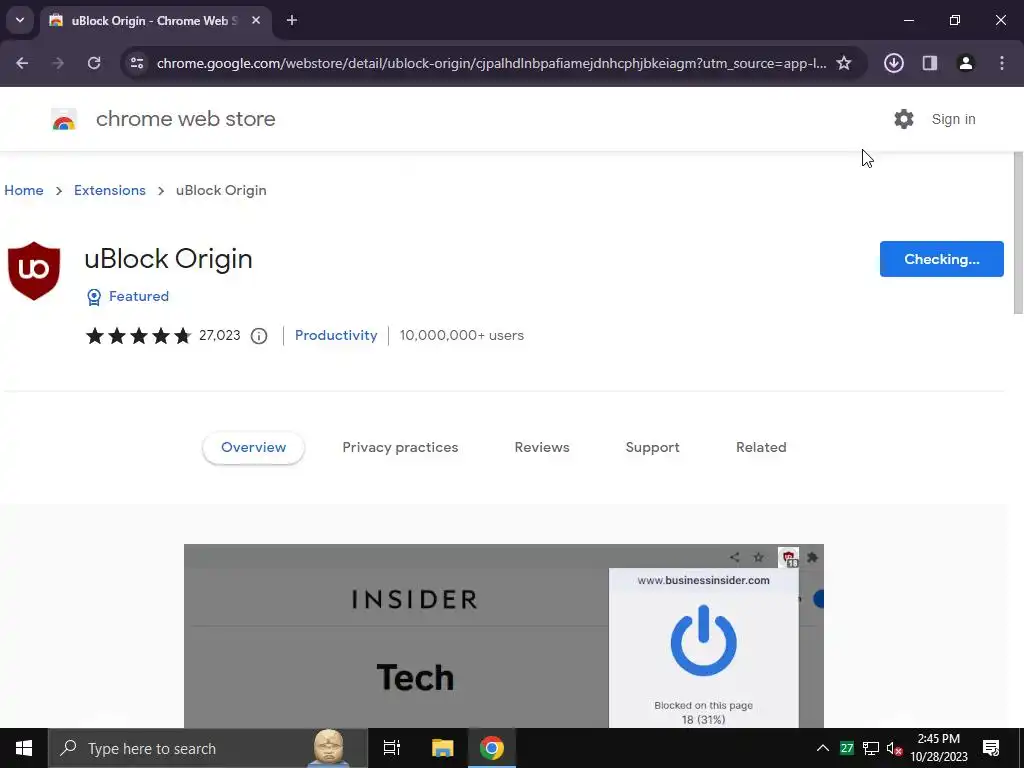The width and height of the screenshot is (1024, 768).
Task: Go to the Home breadcrumb
Action: tap(24, 190)
